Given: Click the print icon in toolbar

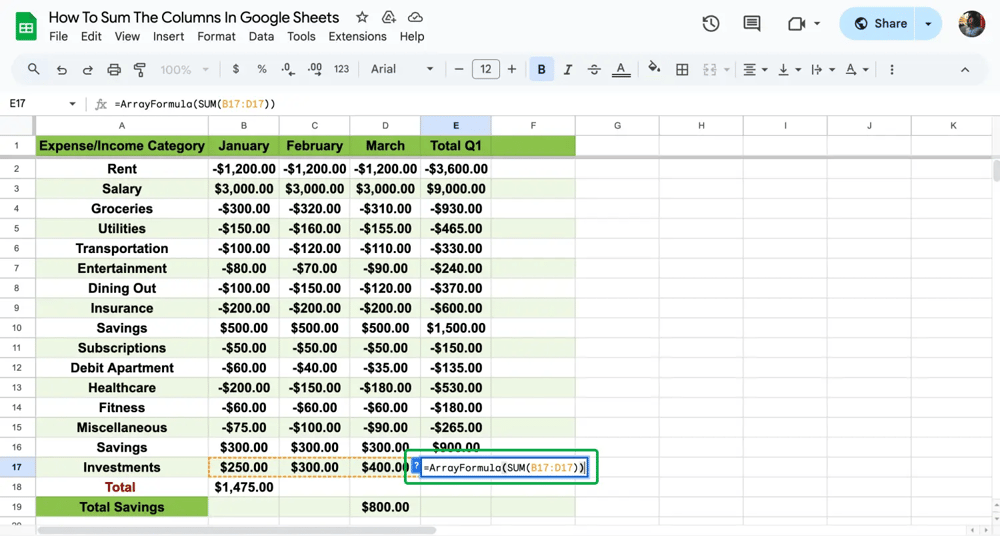Looking at the screenshot, I should (114, 70).
